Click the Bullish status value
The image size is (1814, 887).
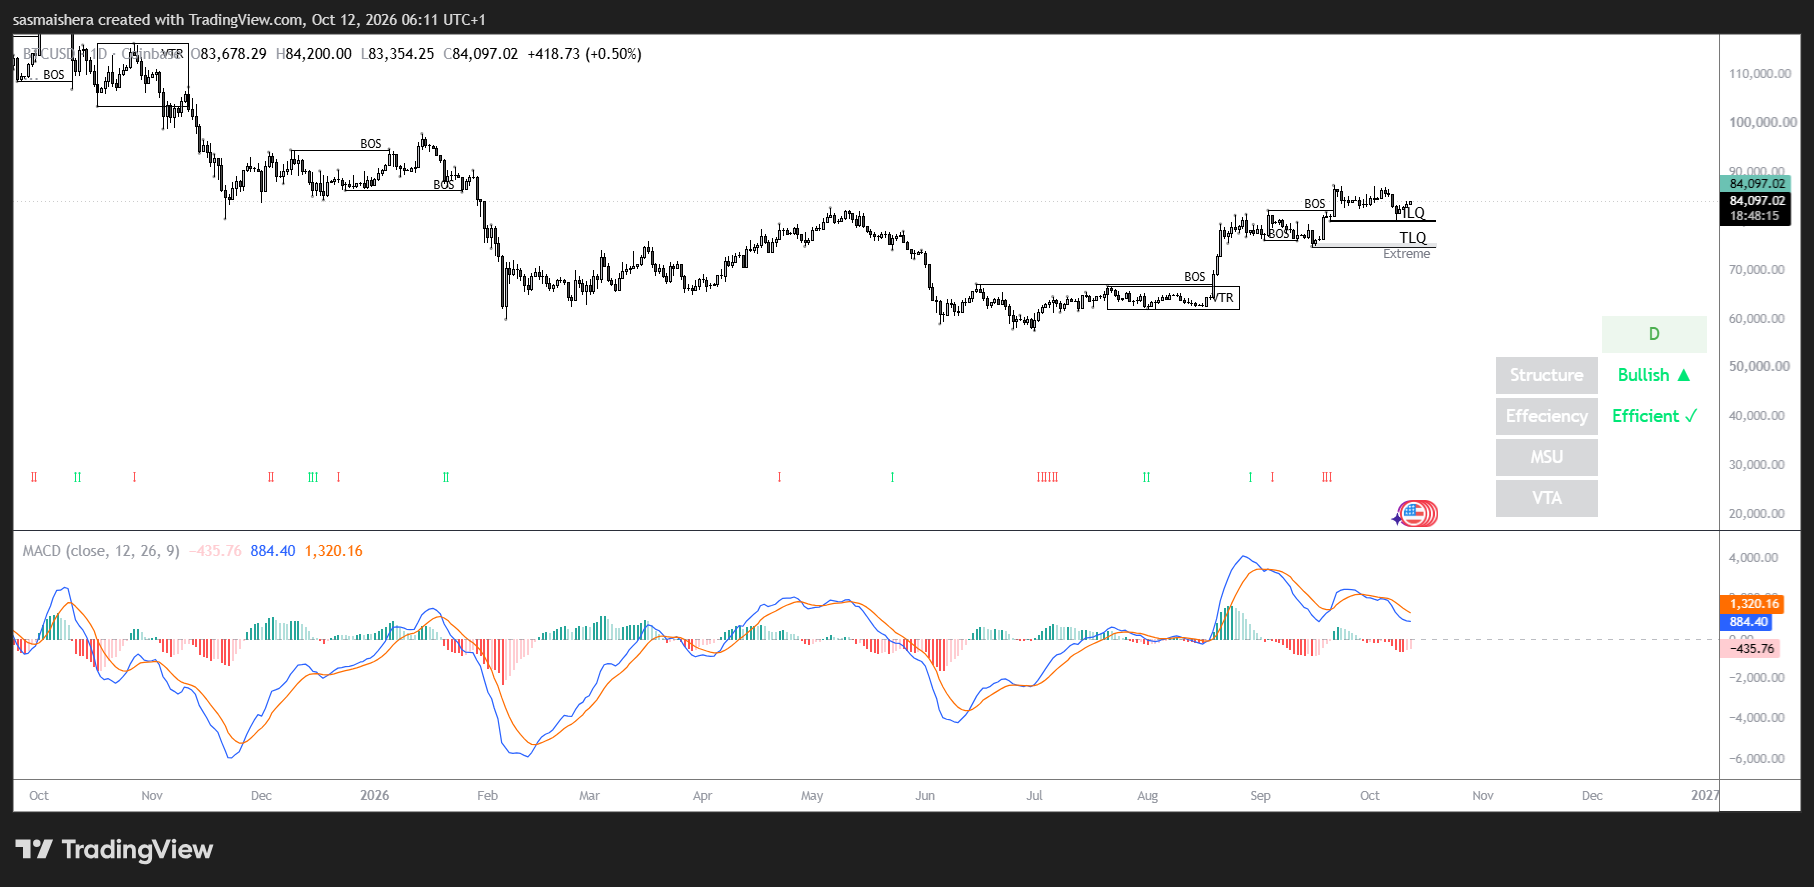point(1654,375)
